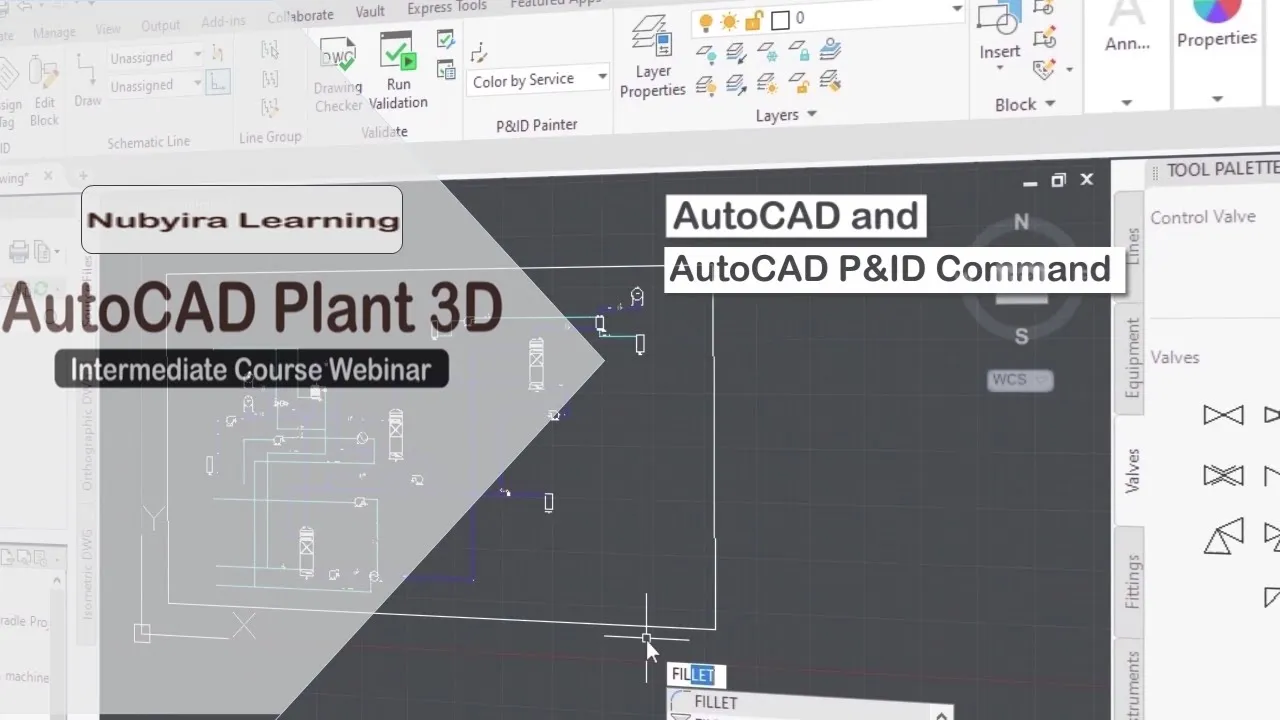This screenshot has width=1280, height=720.
Task: Select the first gate valve symbol
Action: click(1223, 415)
